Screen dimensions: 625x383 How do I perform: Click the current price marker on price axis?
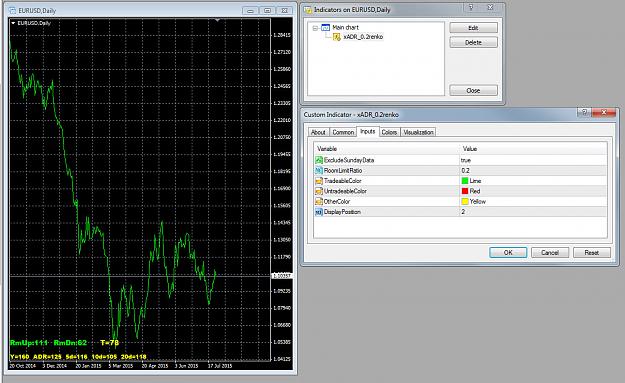pos(282,275)
